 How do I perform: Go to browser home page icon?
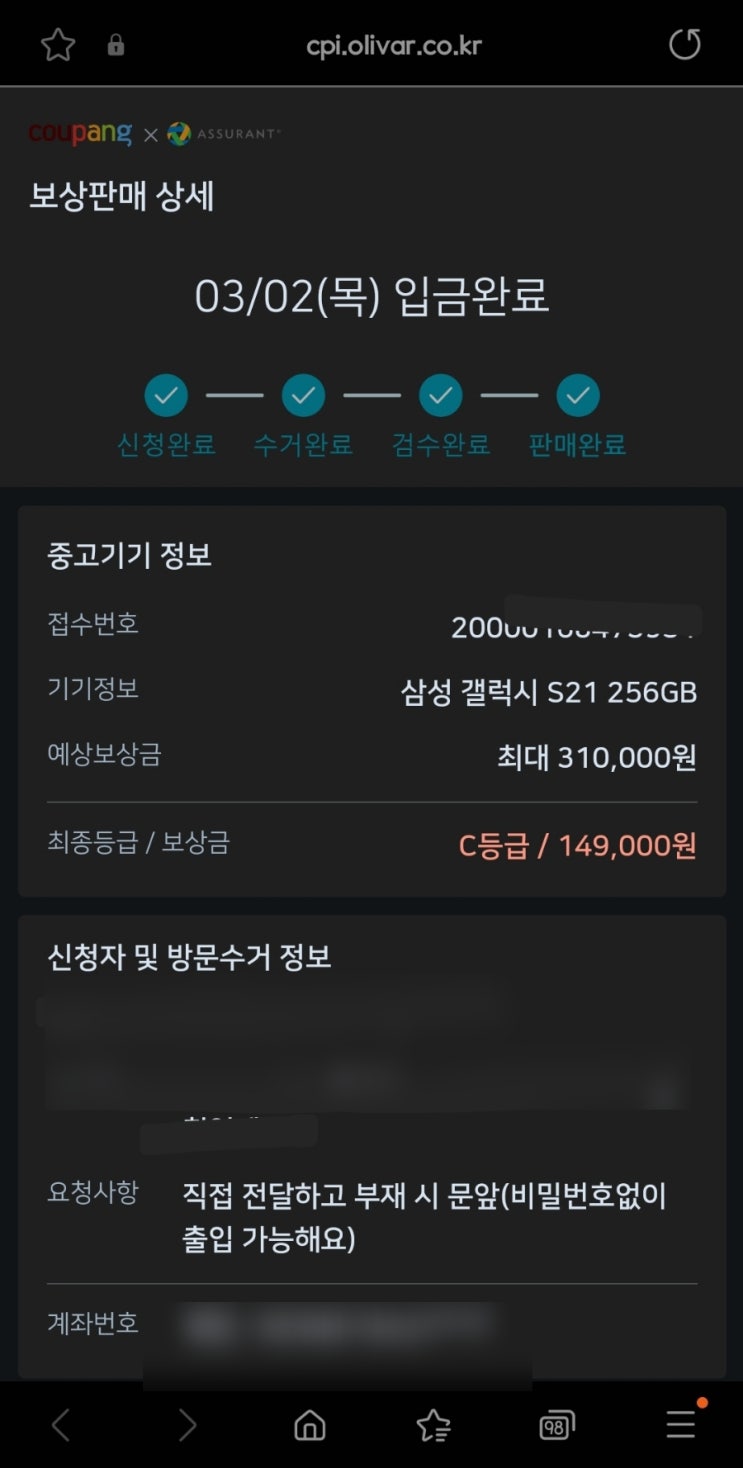[310, 1425]
